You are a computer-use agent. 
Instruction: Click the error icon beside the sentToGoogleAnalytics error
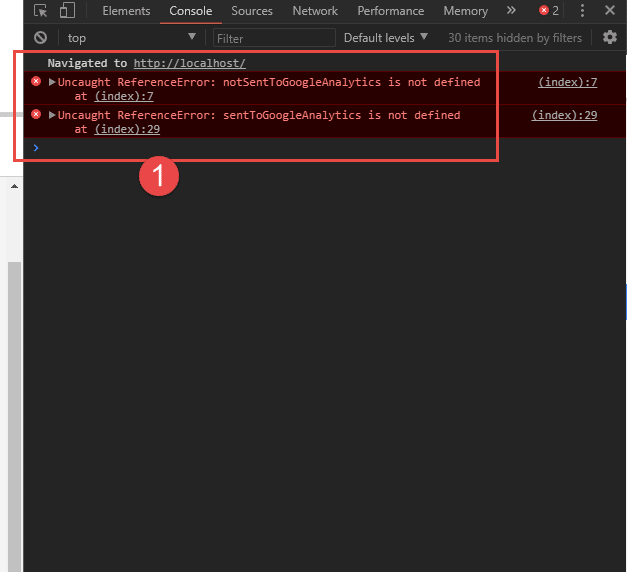(x=37, y=115)
